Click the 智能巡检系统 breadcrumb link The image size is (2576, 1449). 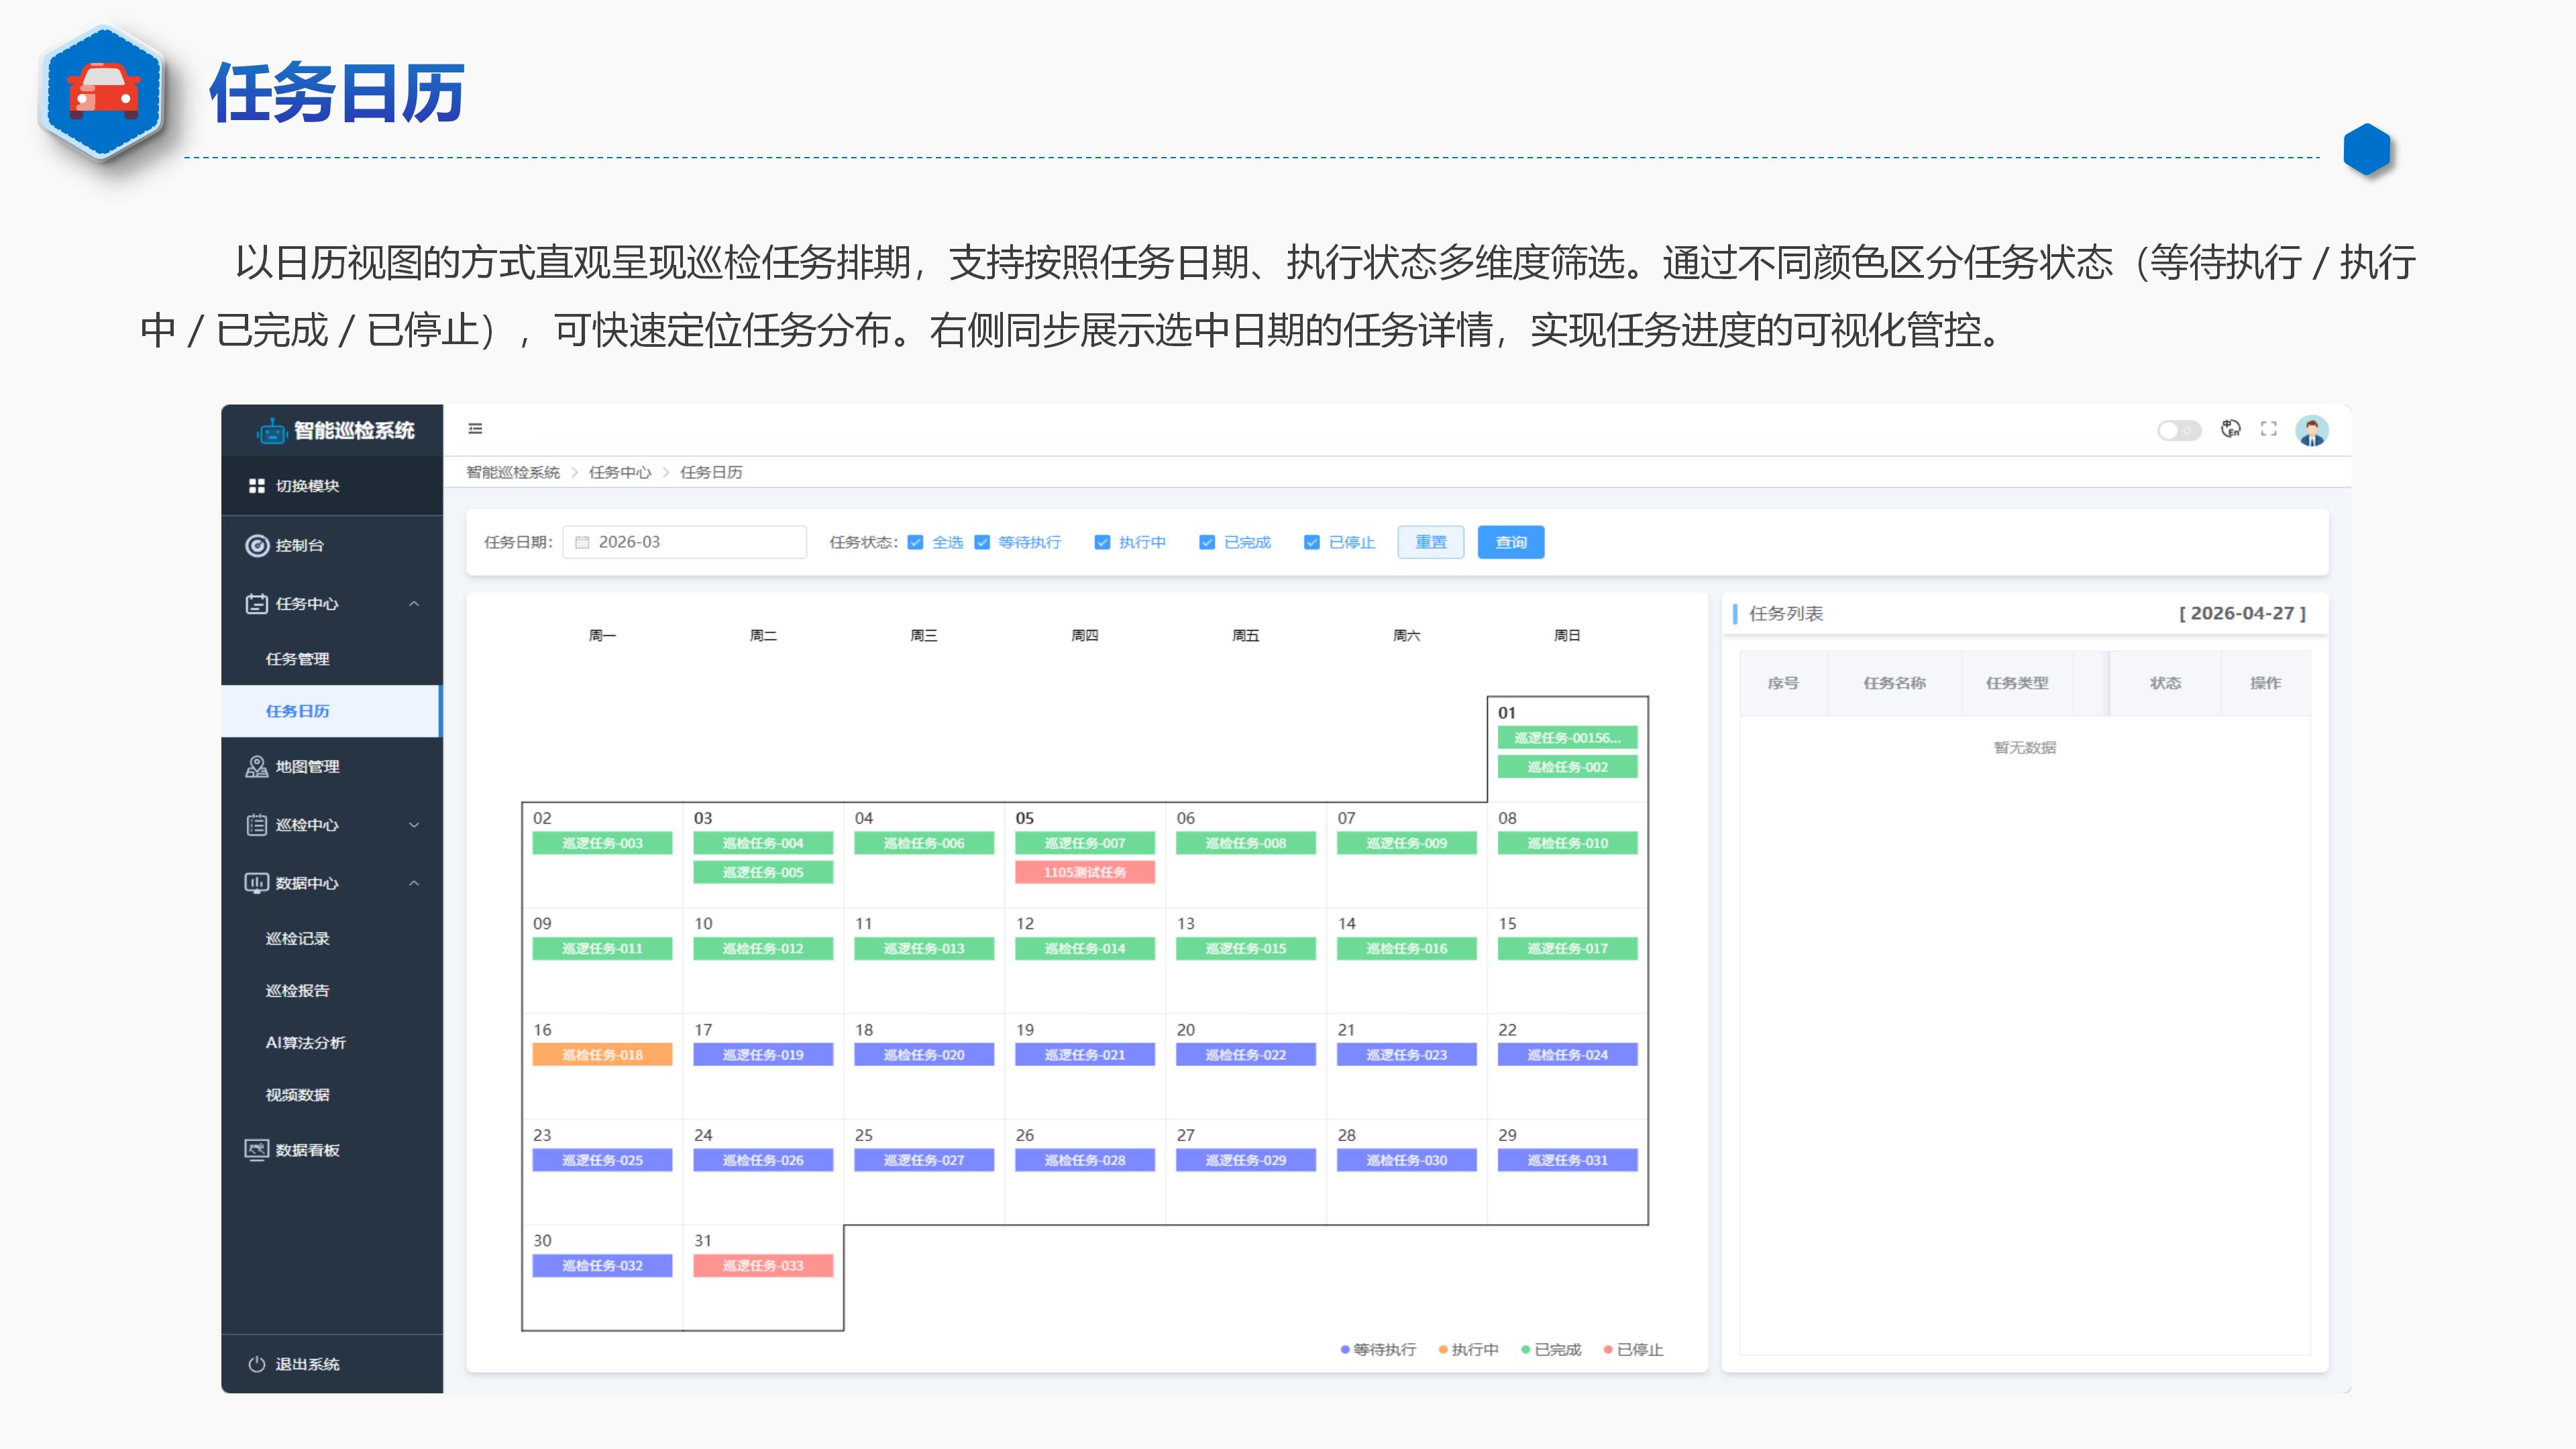[x=513, y=472]
